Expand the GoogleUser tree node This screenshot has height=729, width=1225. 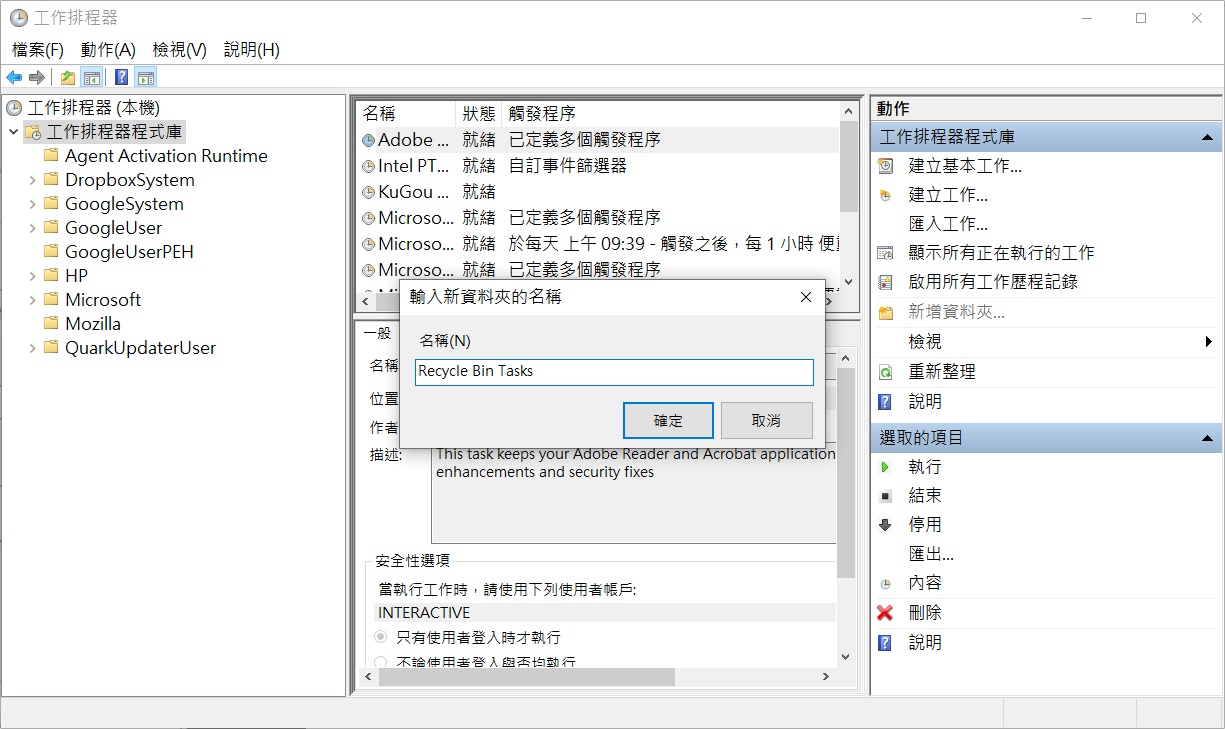(32, 228)
